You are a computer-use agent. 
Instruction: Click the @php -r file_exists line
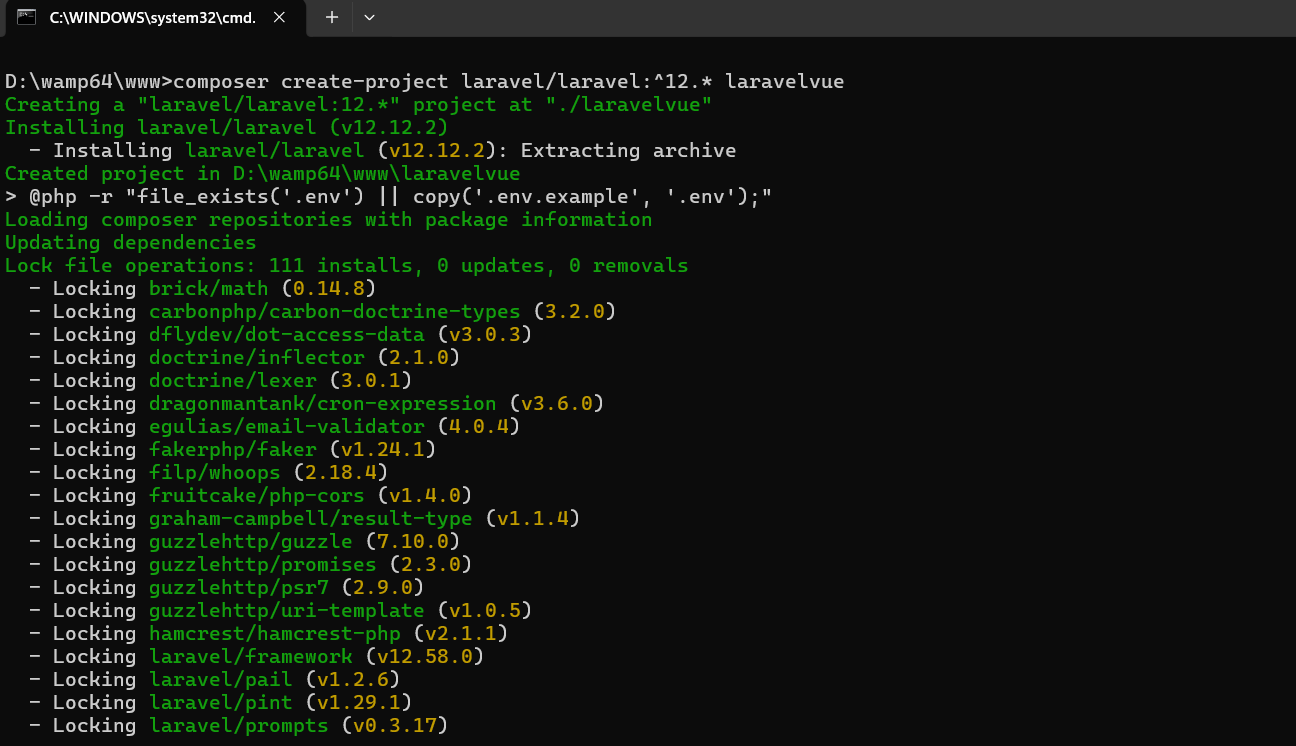(388, 197)
